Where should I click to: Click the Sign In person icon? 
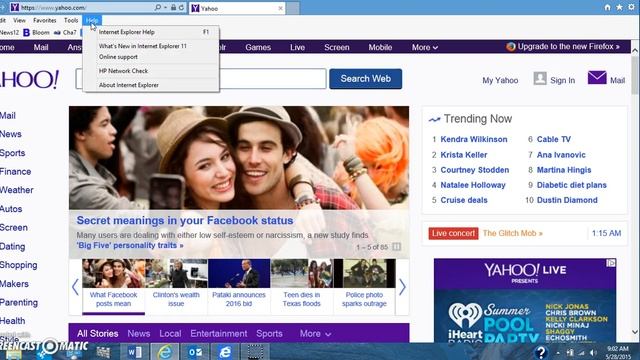(540, 78)
